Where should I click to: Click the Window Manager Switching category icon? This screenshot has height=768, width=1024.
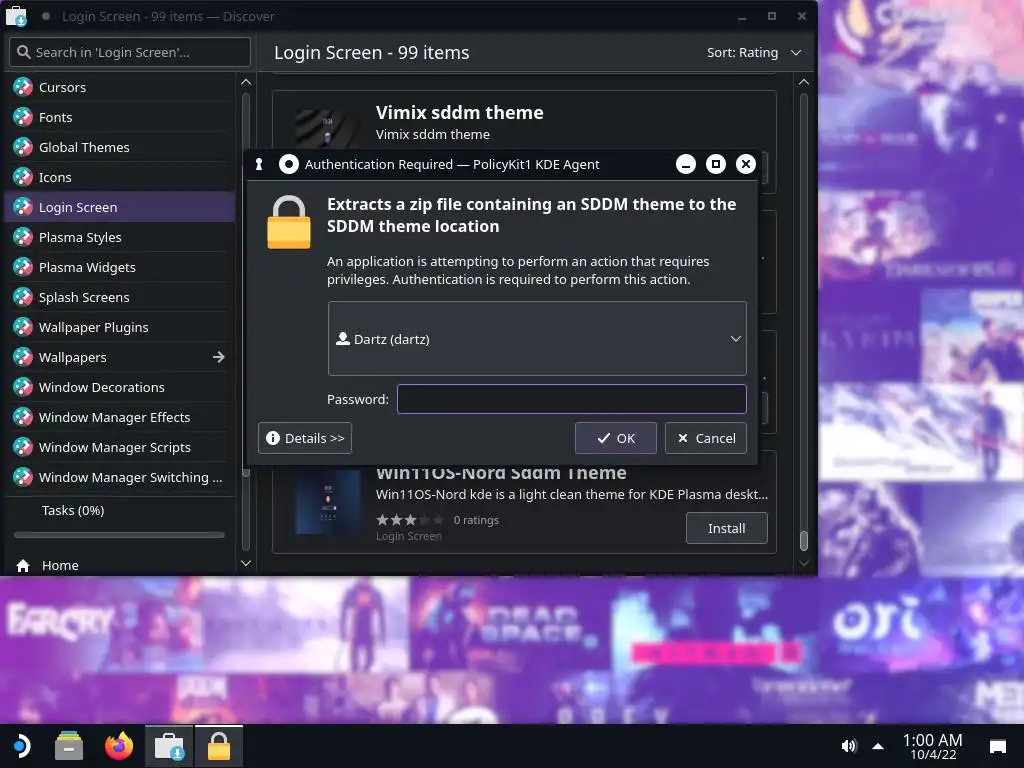point(23,477)
